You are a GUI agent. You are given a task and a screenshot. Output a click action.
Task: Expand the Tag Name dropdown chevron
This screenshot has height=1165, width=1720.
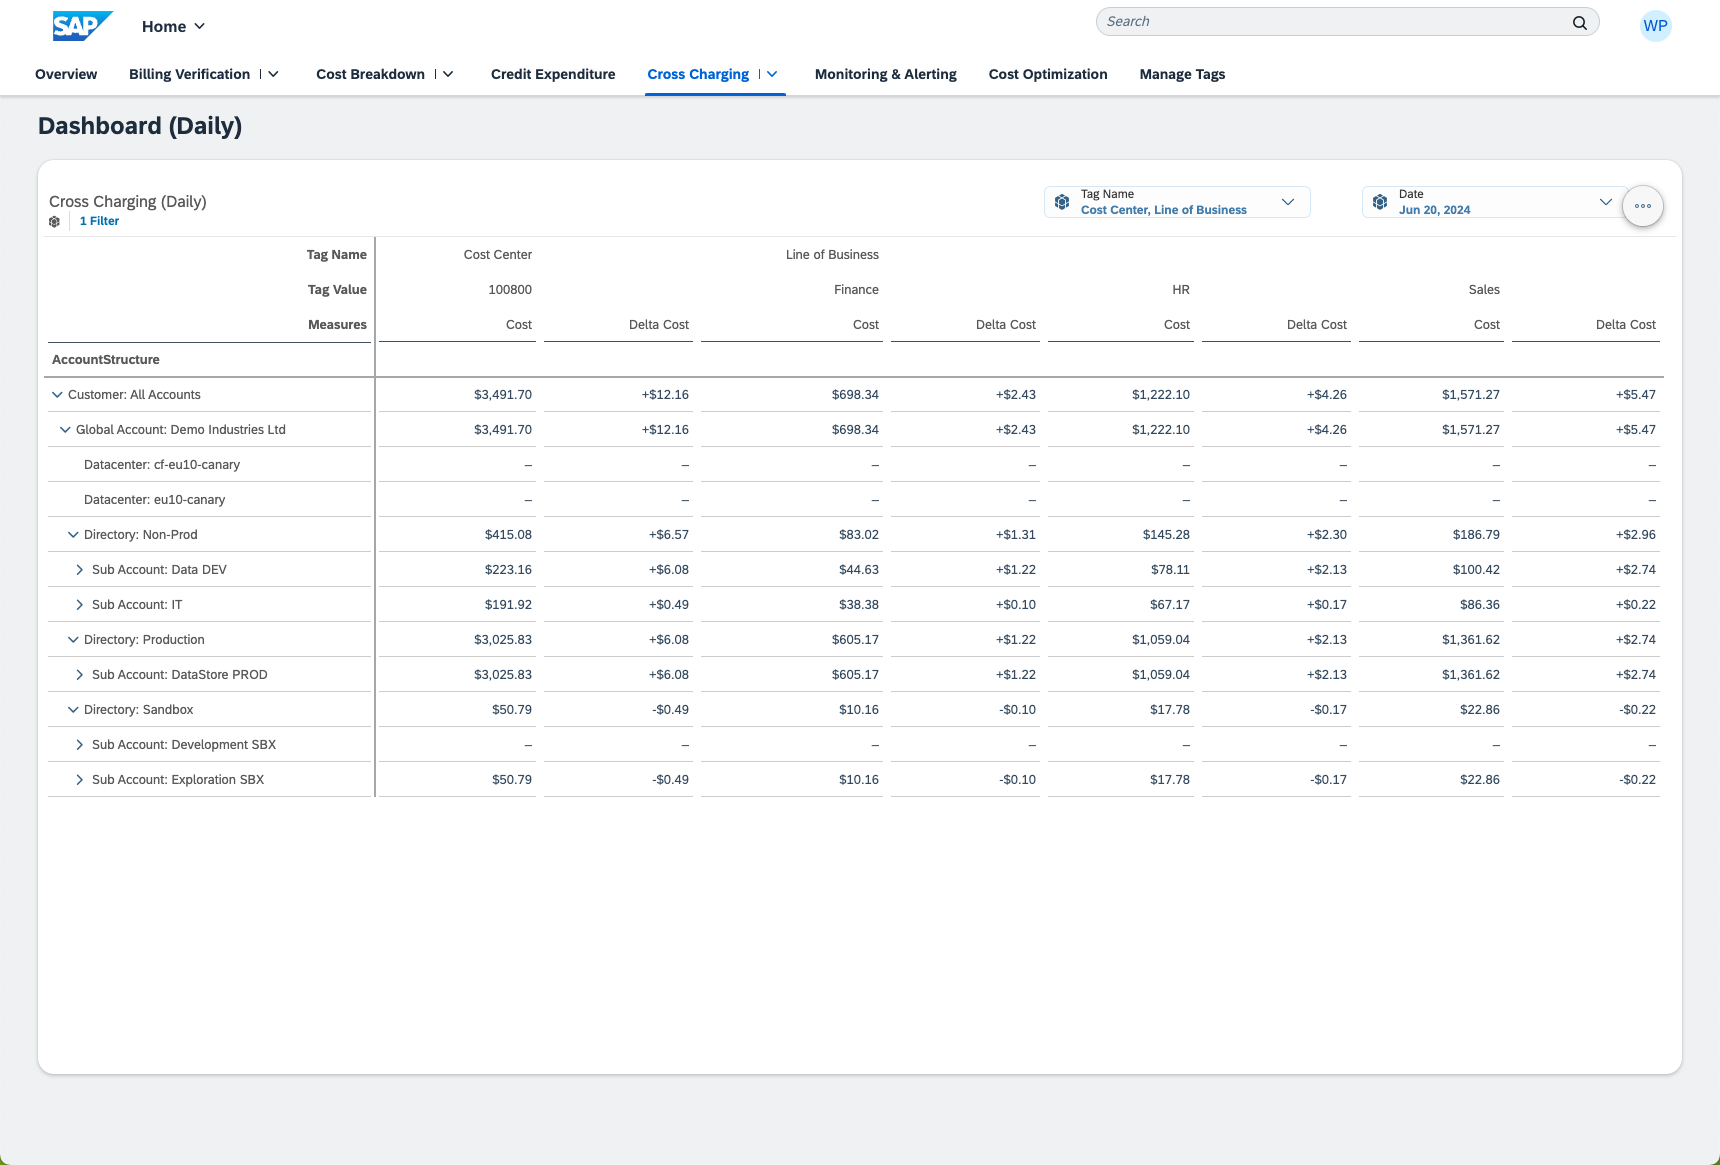coord(1288,202)
